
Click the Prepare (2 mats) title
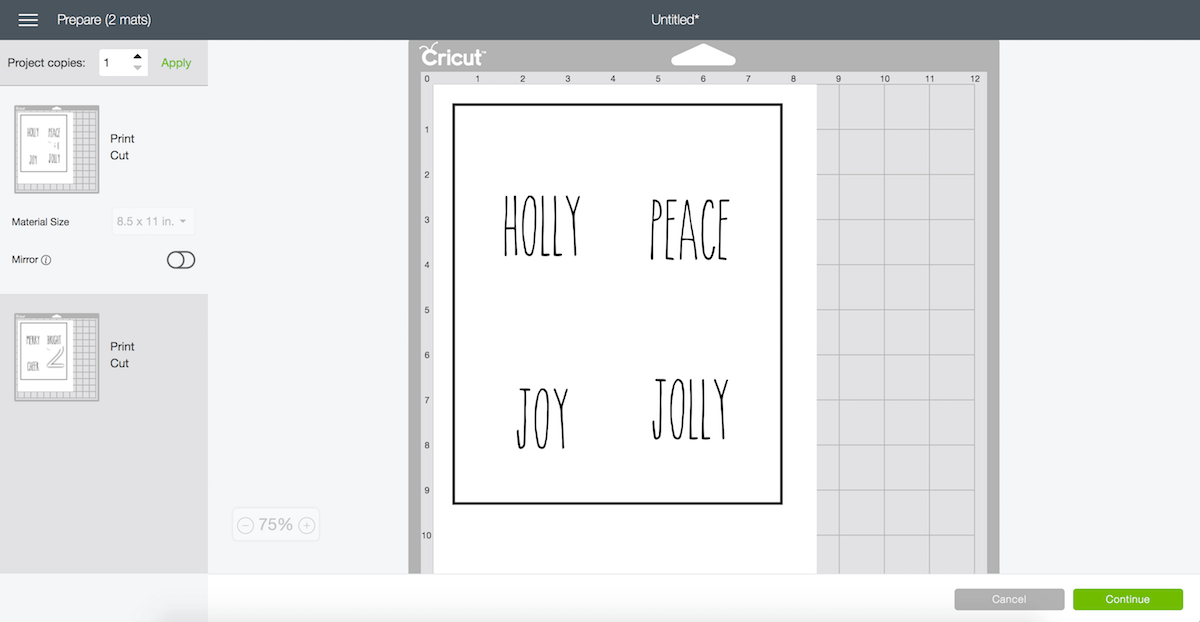pos(104,20)
